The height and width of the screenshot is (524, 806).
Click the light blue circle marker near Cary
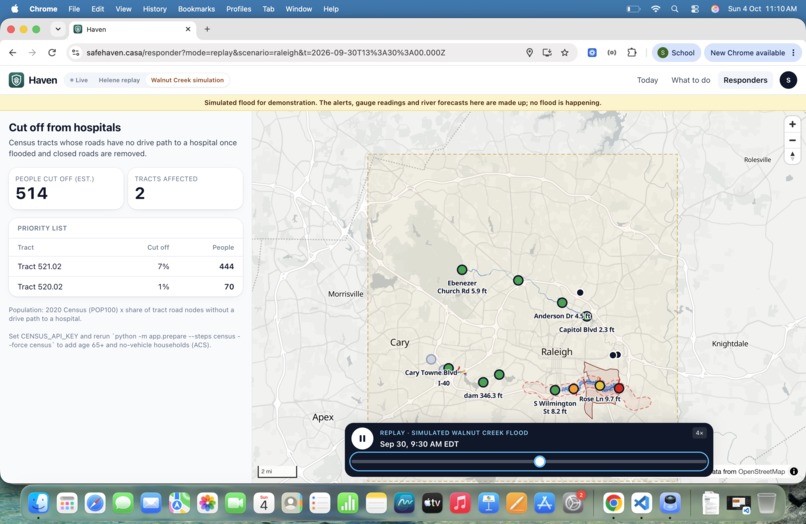431,359
